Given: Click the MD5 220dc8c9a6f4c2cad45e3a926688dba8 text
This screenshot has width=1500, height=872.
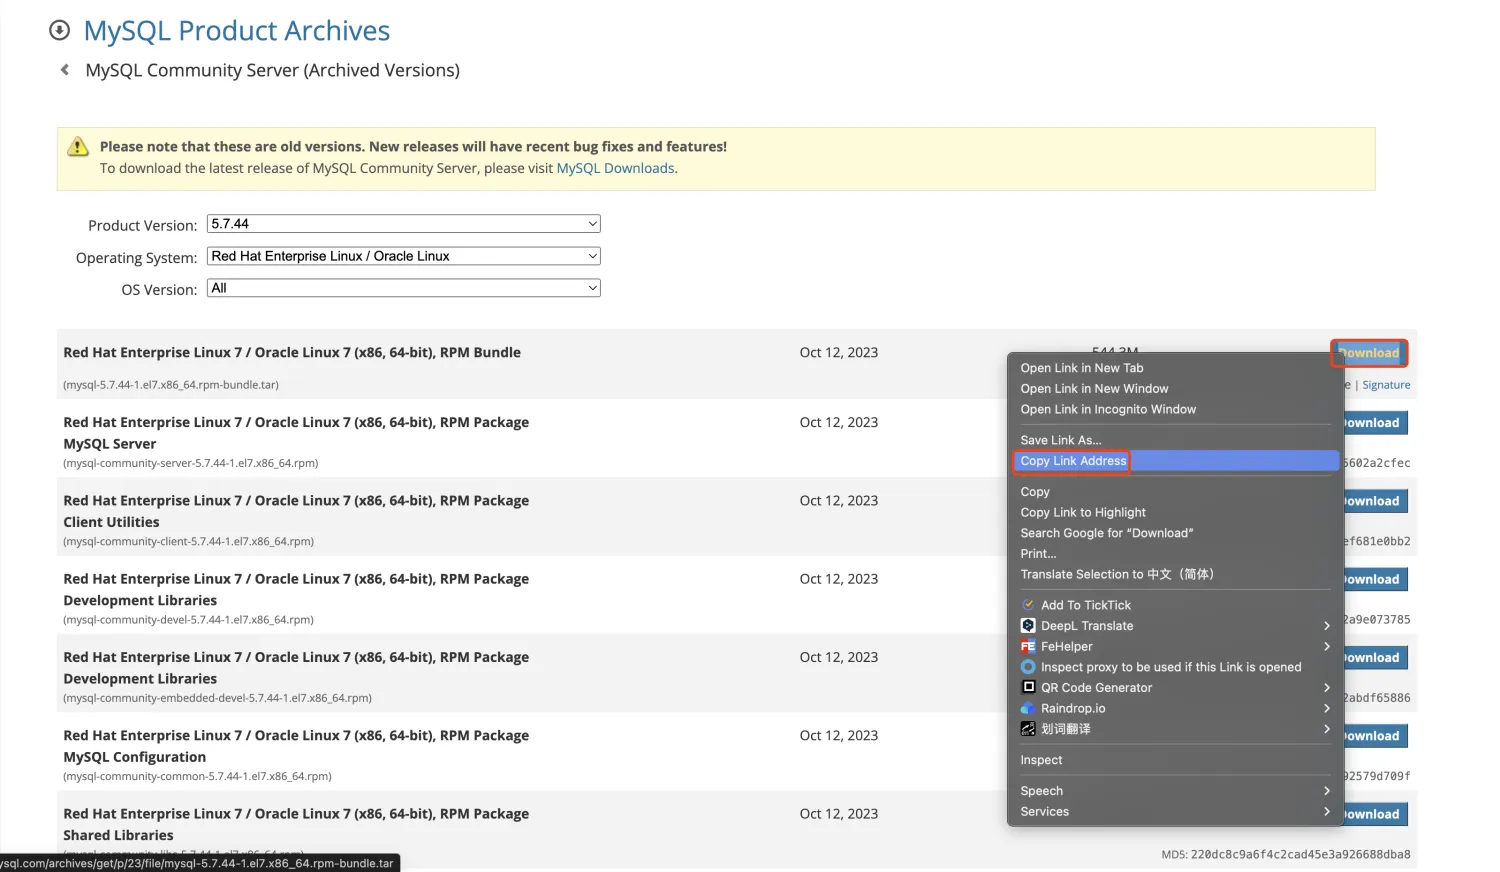Looking at the screenshot, I should click(x=1286, y=855).
